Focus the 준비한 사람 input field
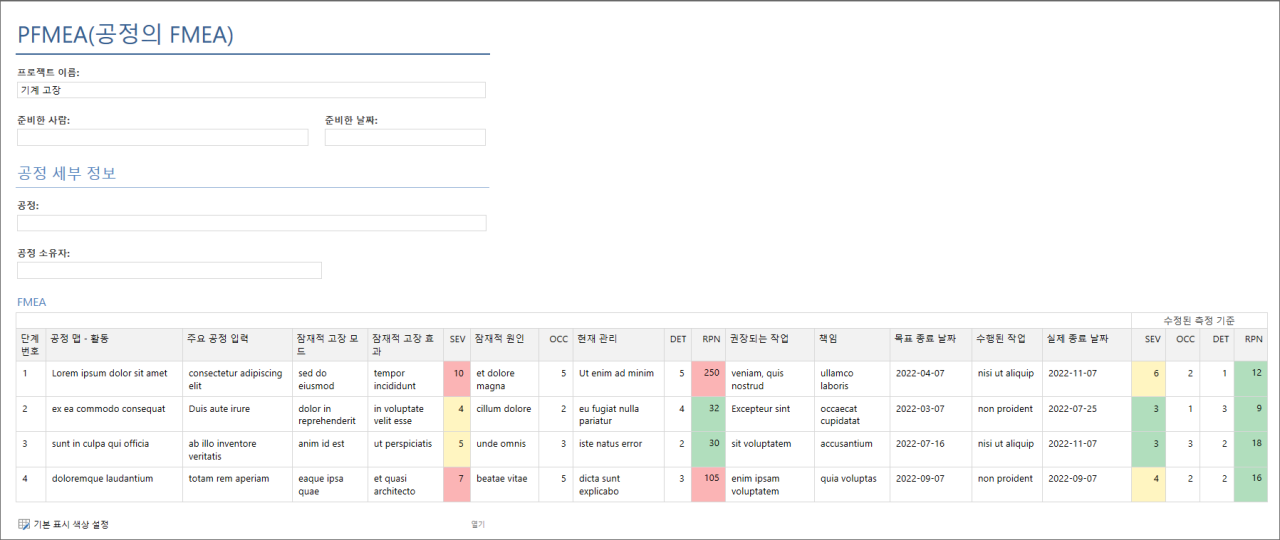1280x540 pixels. coord(162,137)
